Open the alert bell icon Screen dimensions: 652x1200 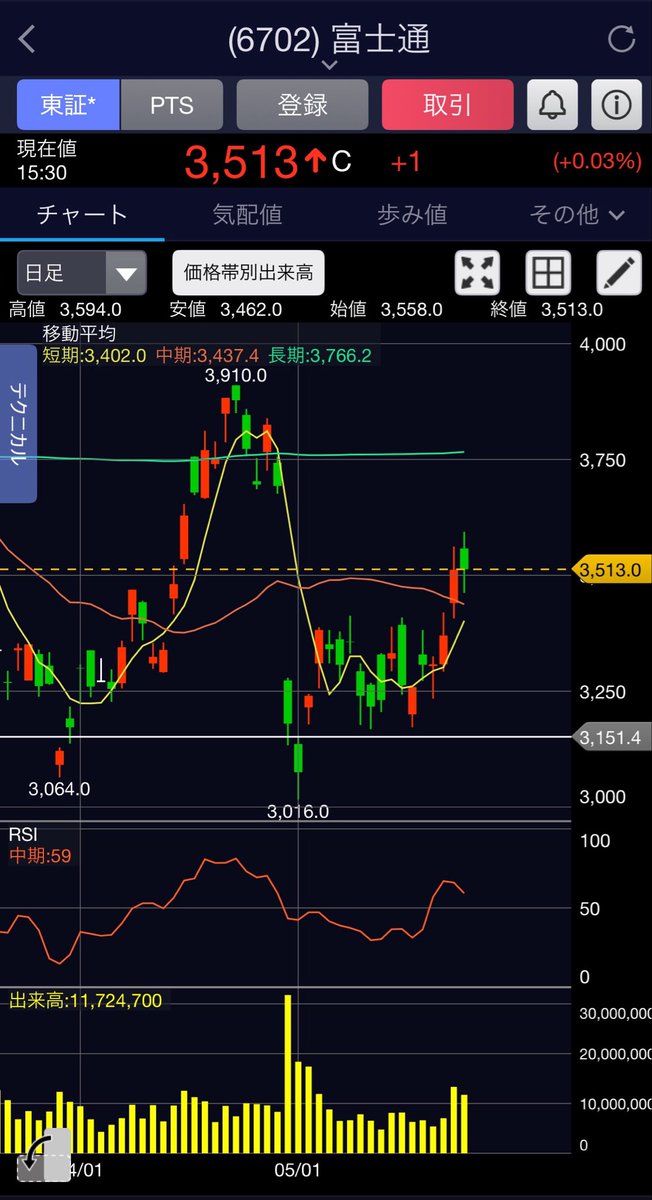pyautogui.click(x=552, y=105)
